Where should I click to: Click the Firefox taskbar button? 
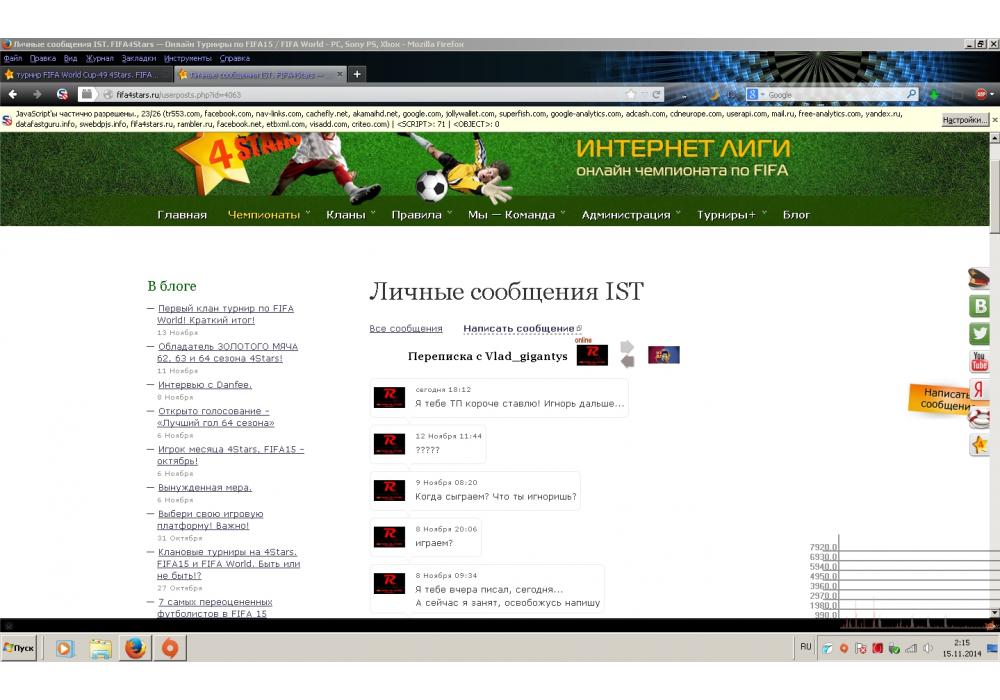[135, 648]
